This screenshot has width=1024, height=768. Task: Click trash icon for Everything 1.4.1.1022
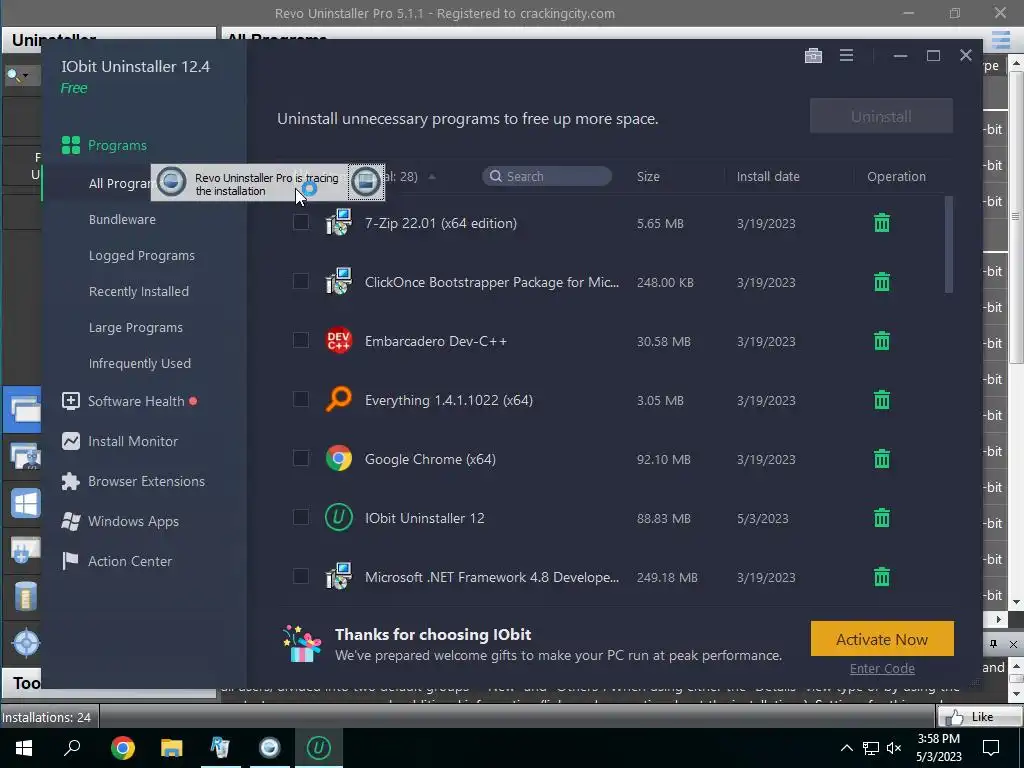882,400
